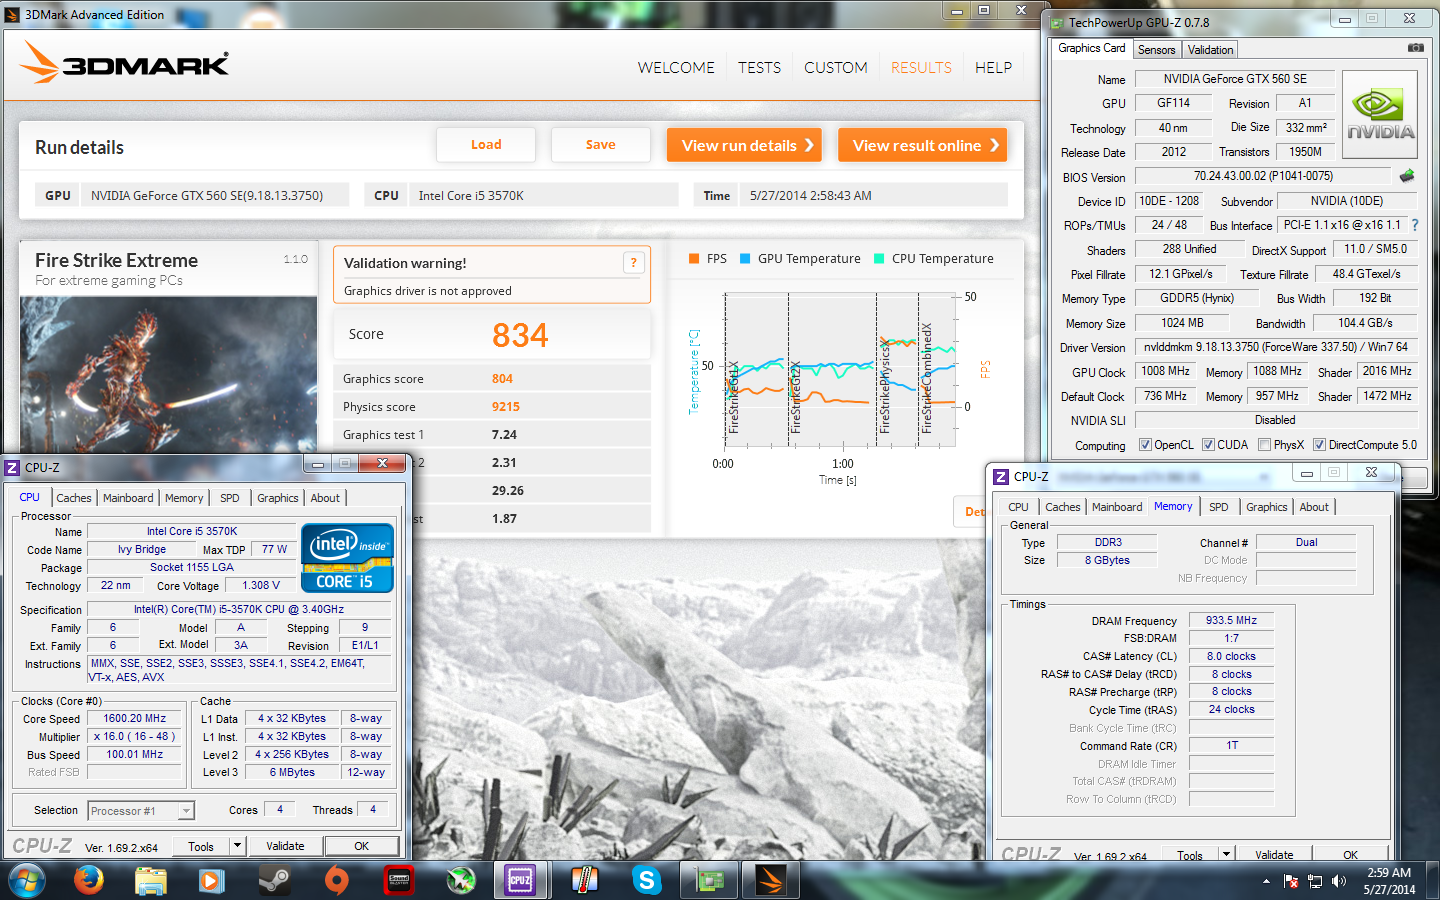Click the Action Center flag icon
Viewport: 1440px width, 900px height.
(1291, 881)
